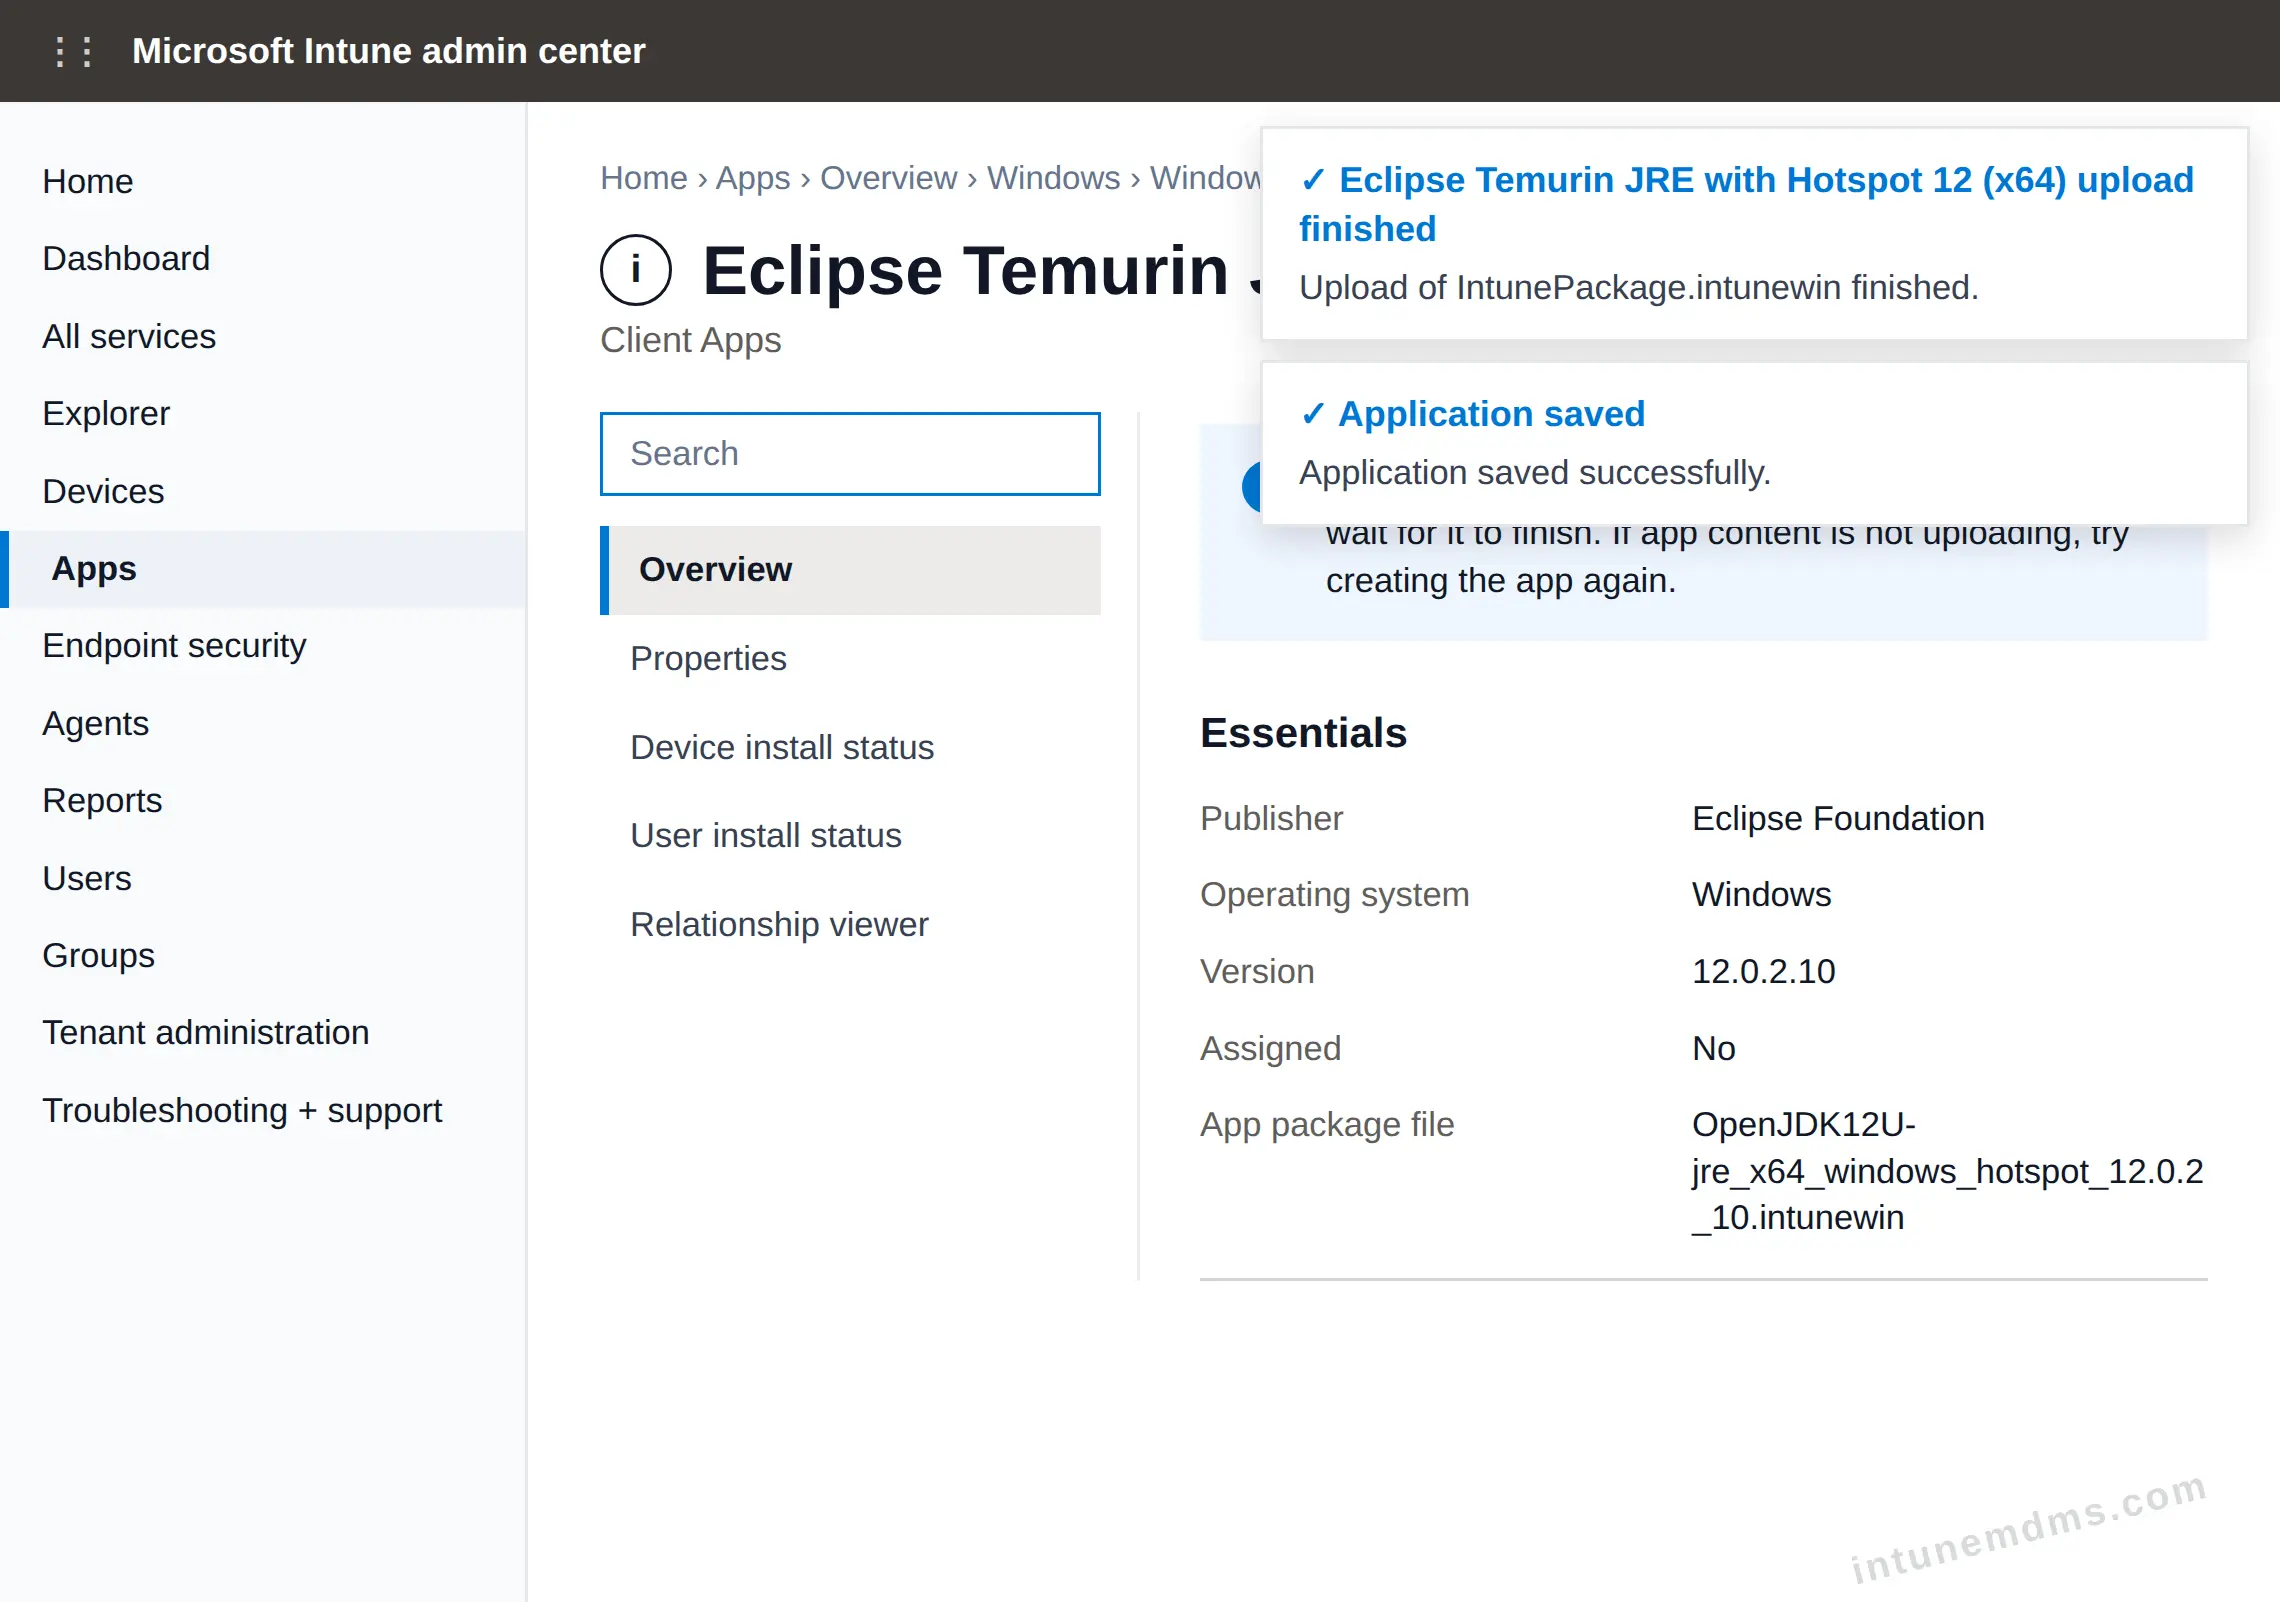Navigate to Reports in the sidebar

tap(102, 801)
